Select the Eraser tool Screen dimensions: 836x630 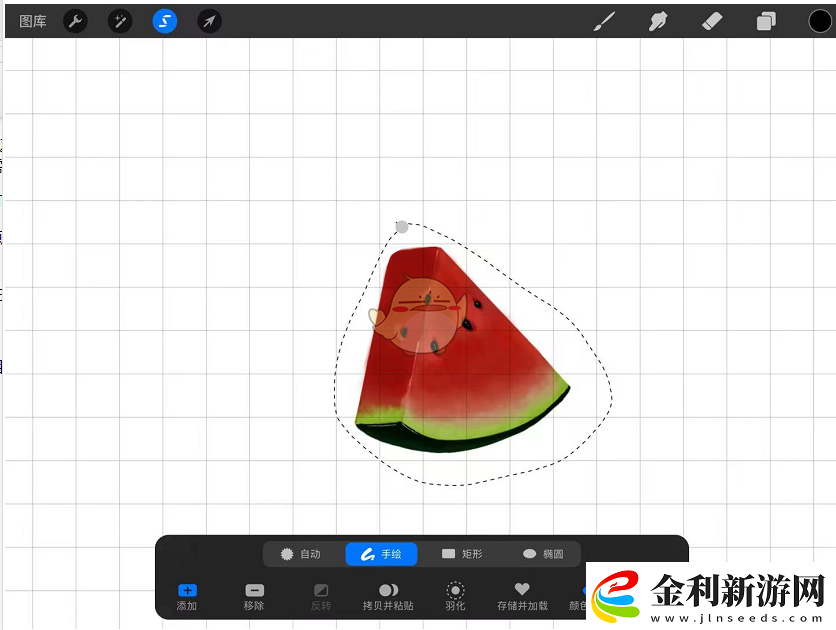pyautogui.click(x=712, y=21)
